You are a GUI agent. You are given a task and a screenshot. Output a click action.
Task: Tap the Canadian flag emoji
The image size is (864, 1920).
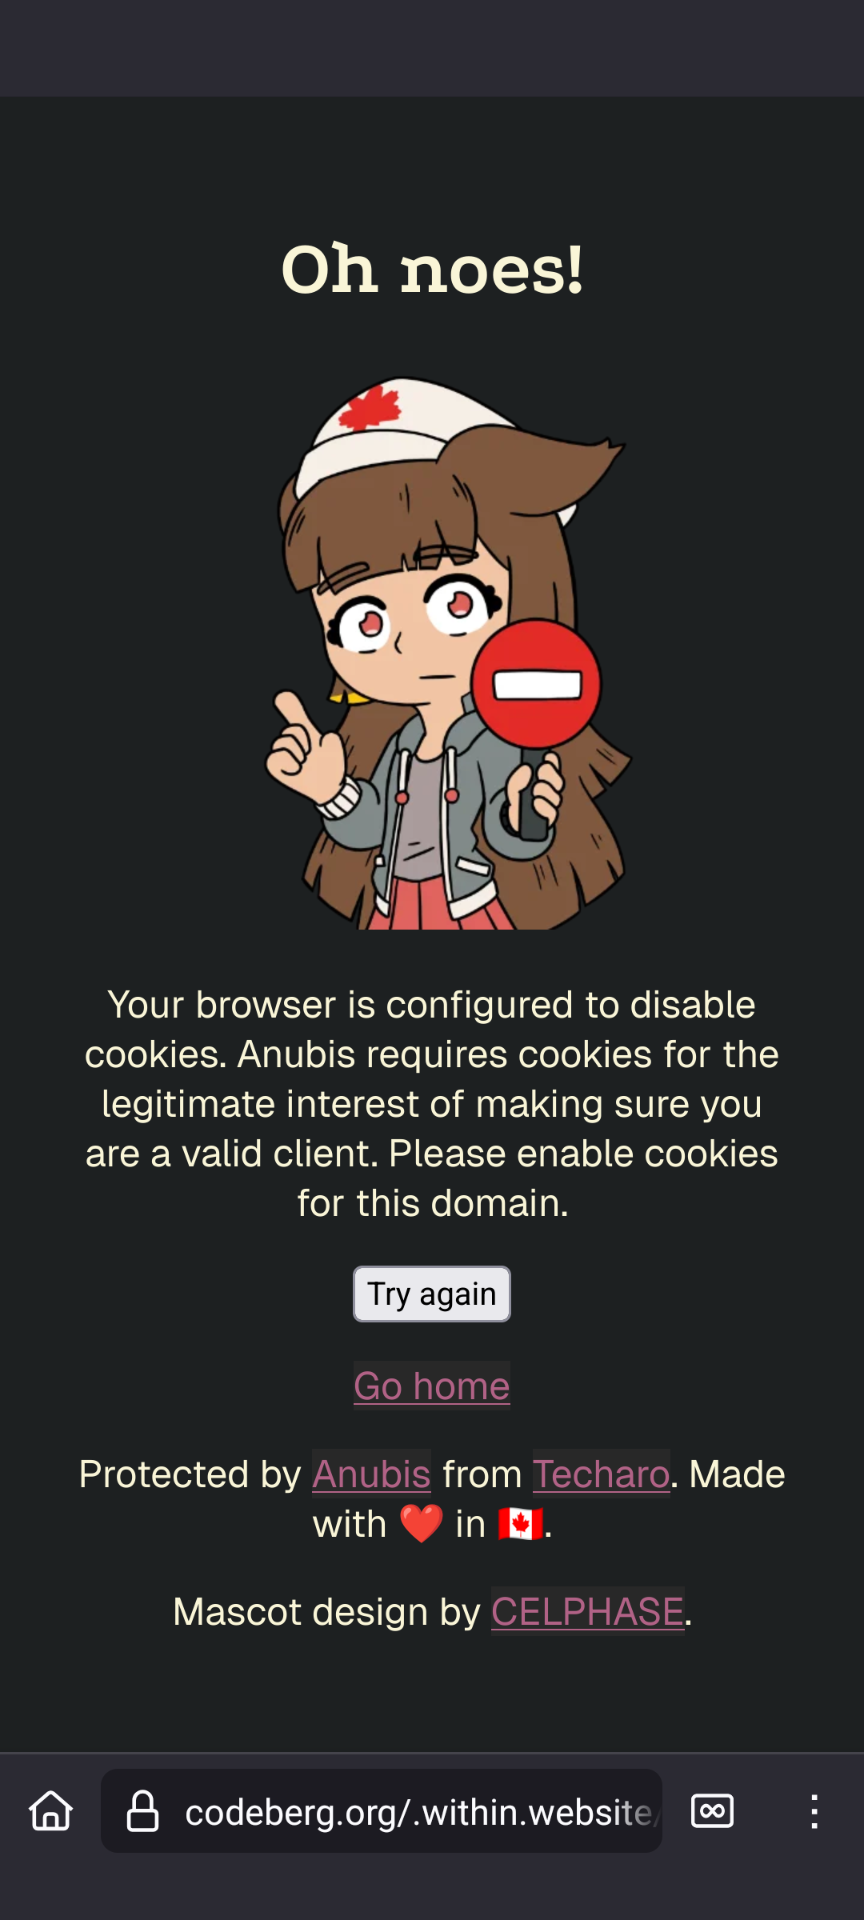pyautogui.click(x=521, y=1524)
